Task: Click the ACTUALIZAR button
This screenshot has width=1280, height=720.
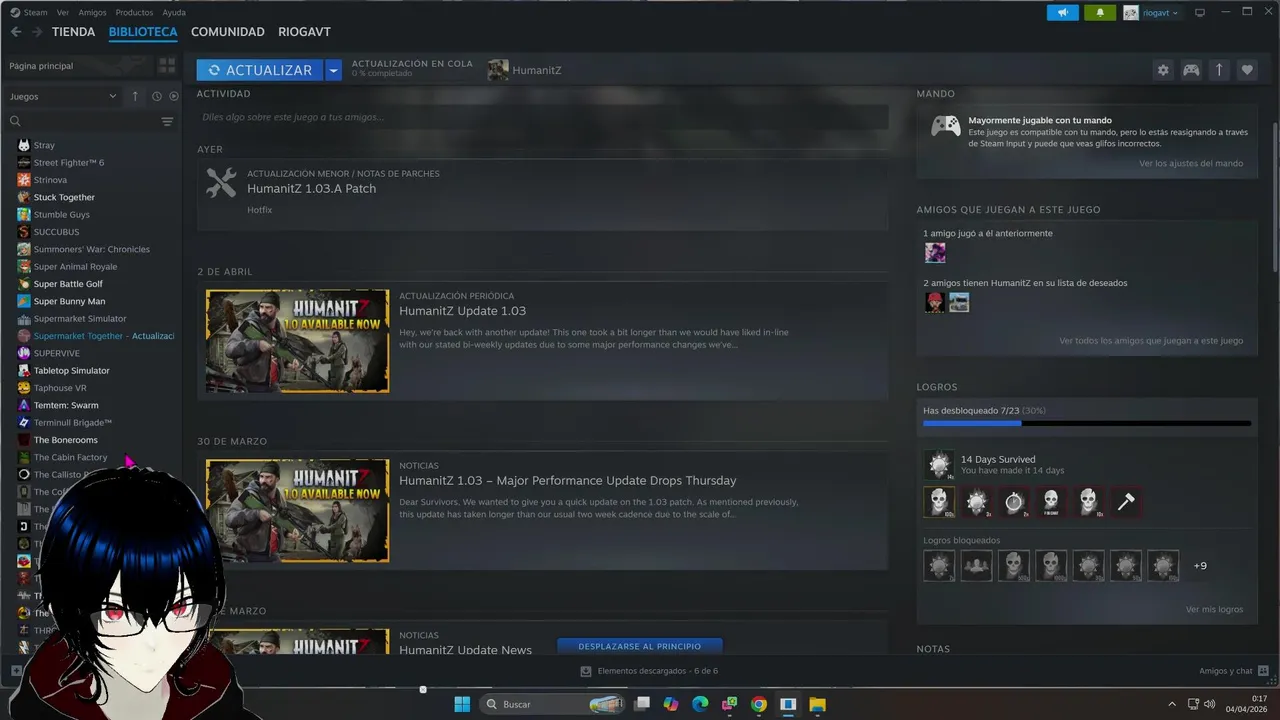Action: 260,70
